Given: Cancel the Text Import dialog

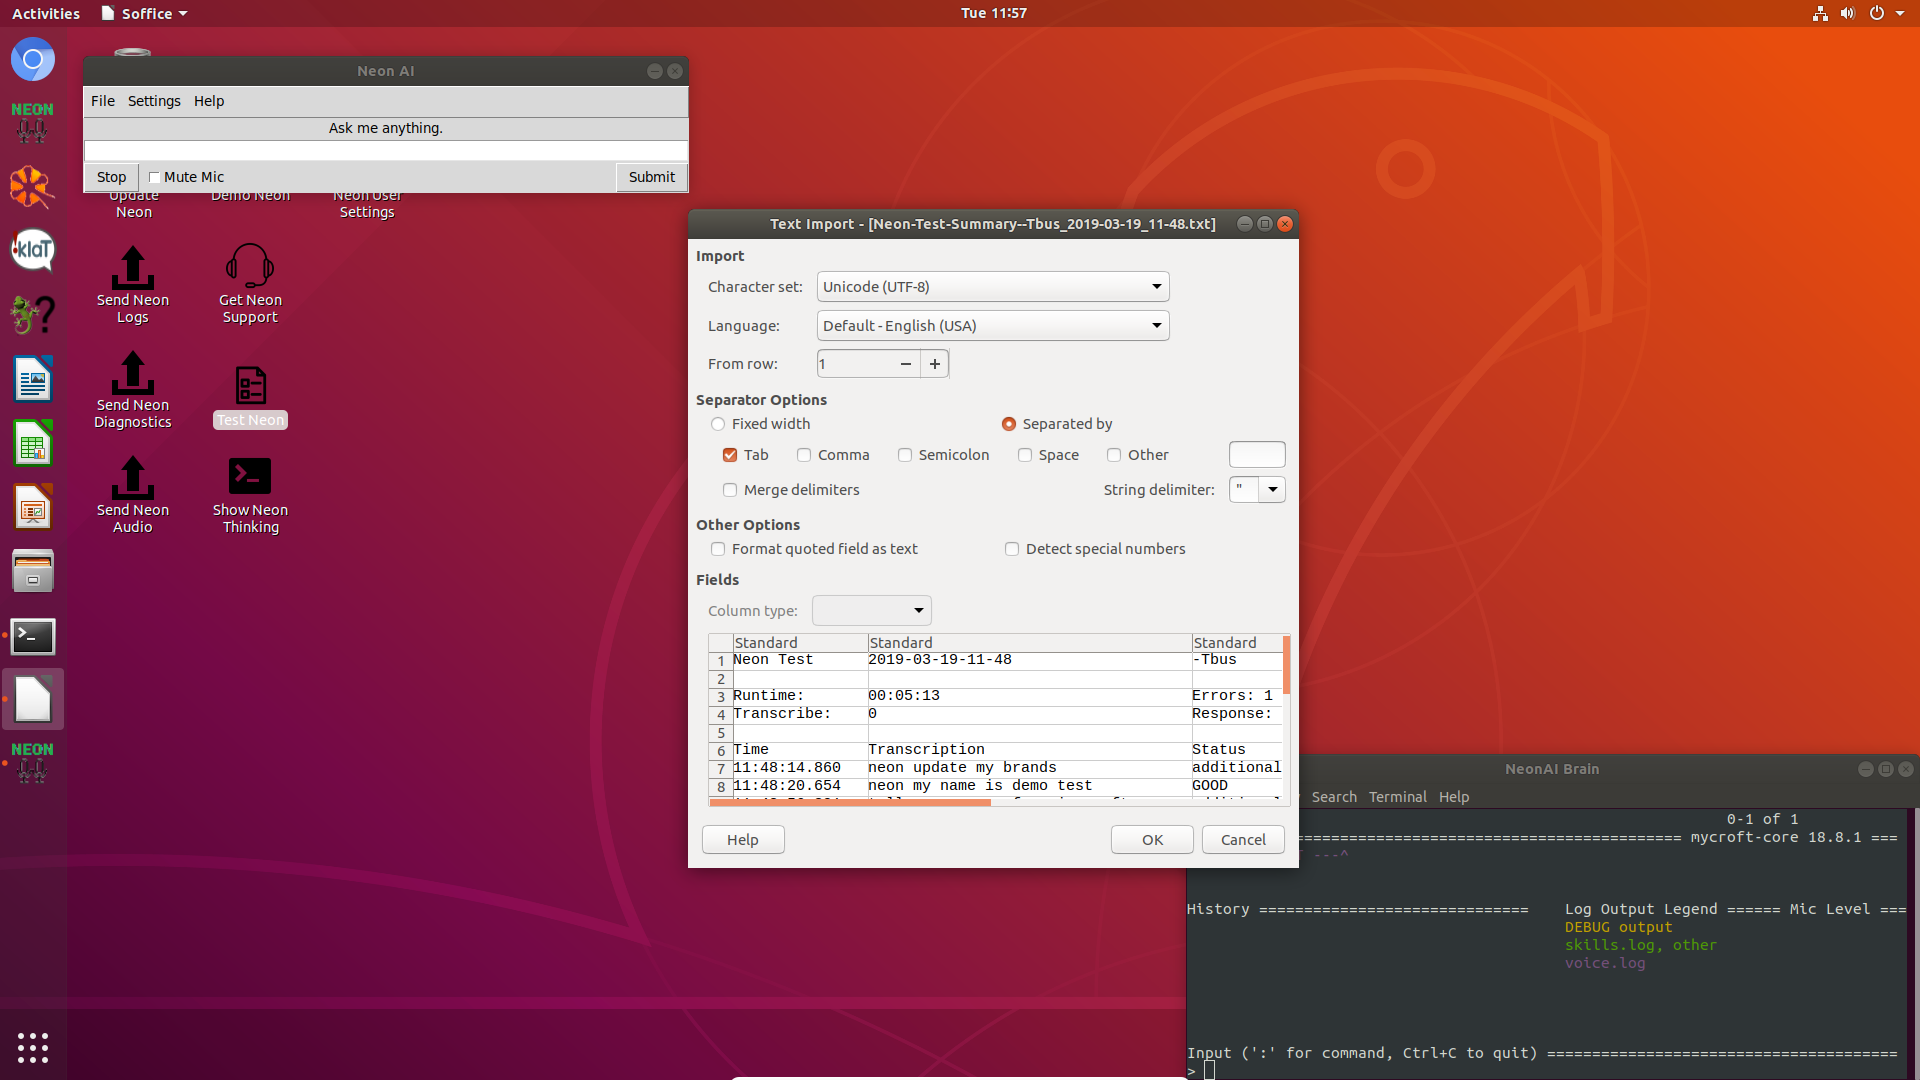Looking at the screenshot, I should pyautogui.click(x=1243, y=840).
